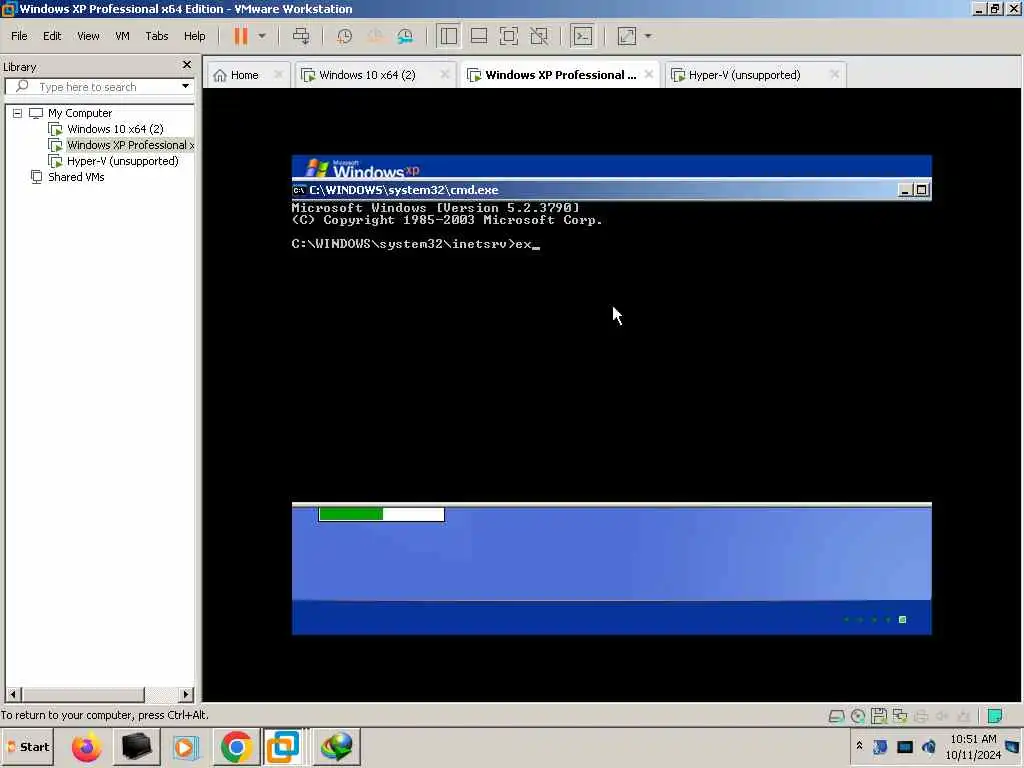
Task: Launch Firefox from the taskbar
Action: [x=86, y=747]
